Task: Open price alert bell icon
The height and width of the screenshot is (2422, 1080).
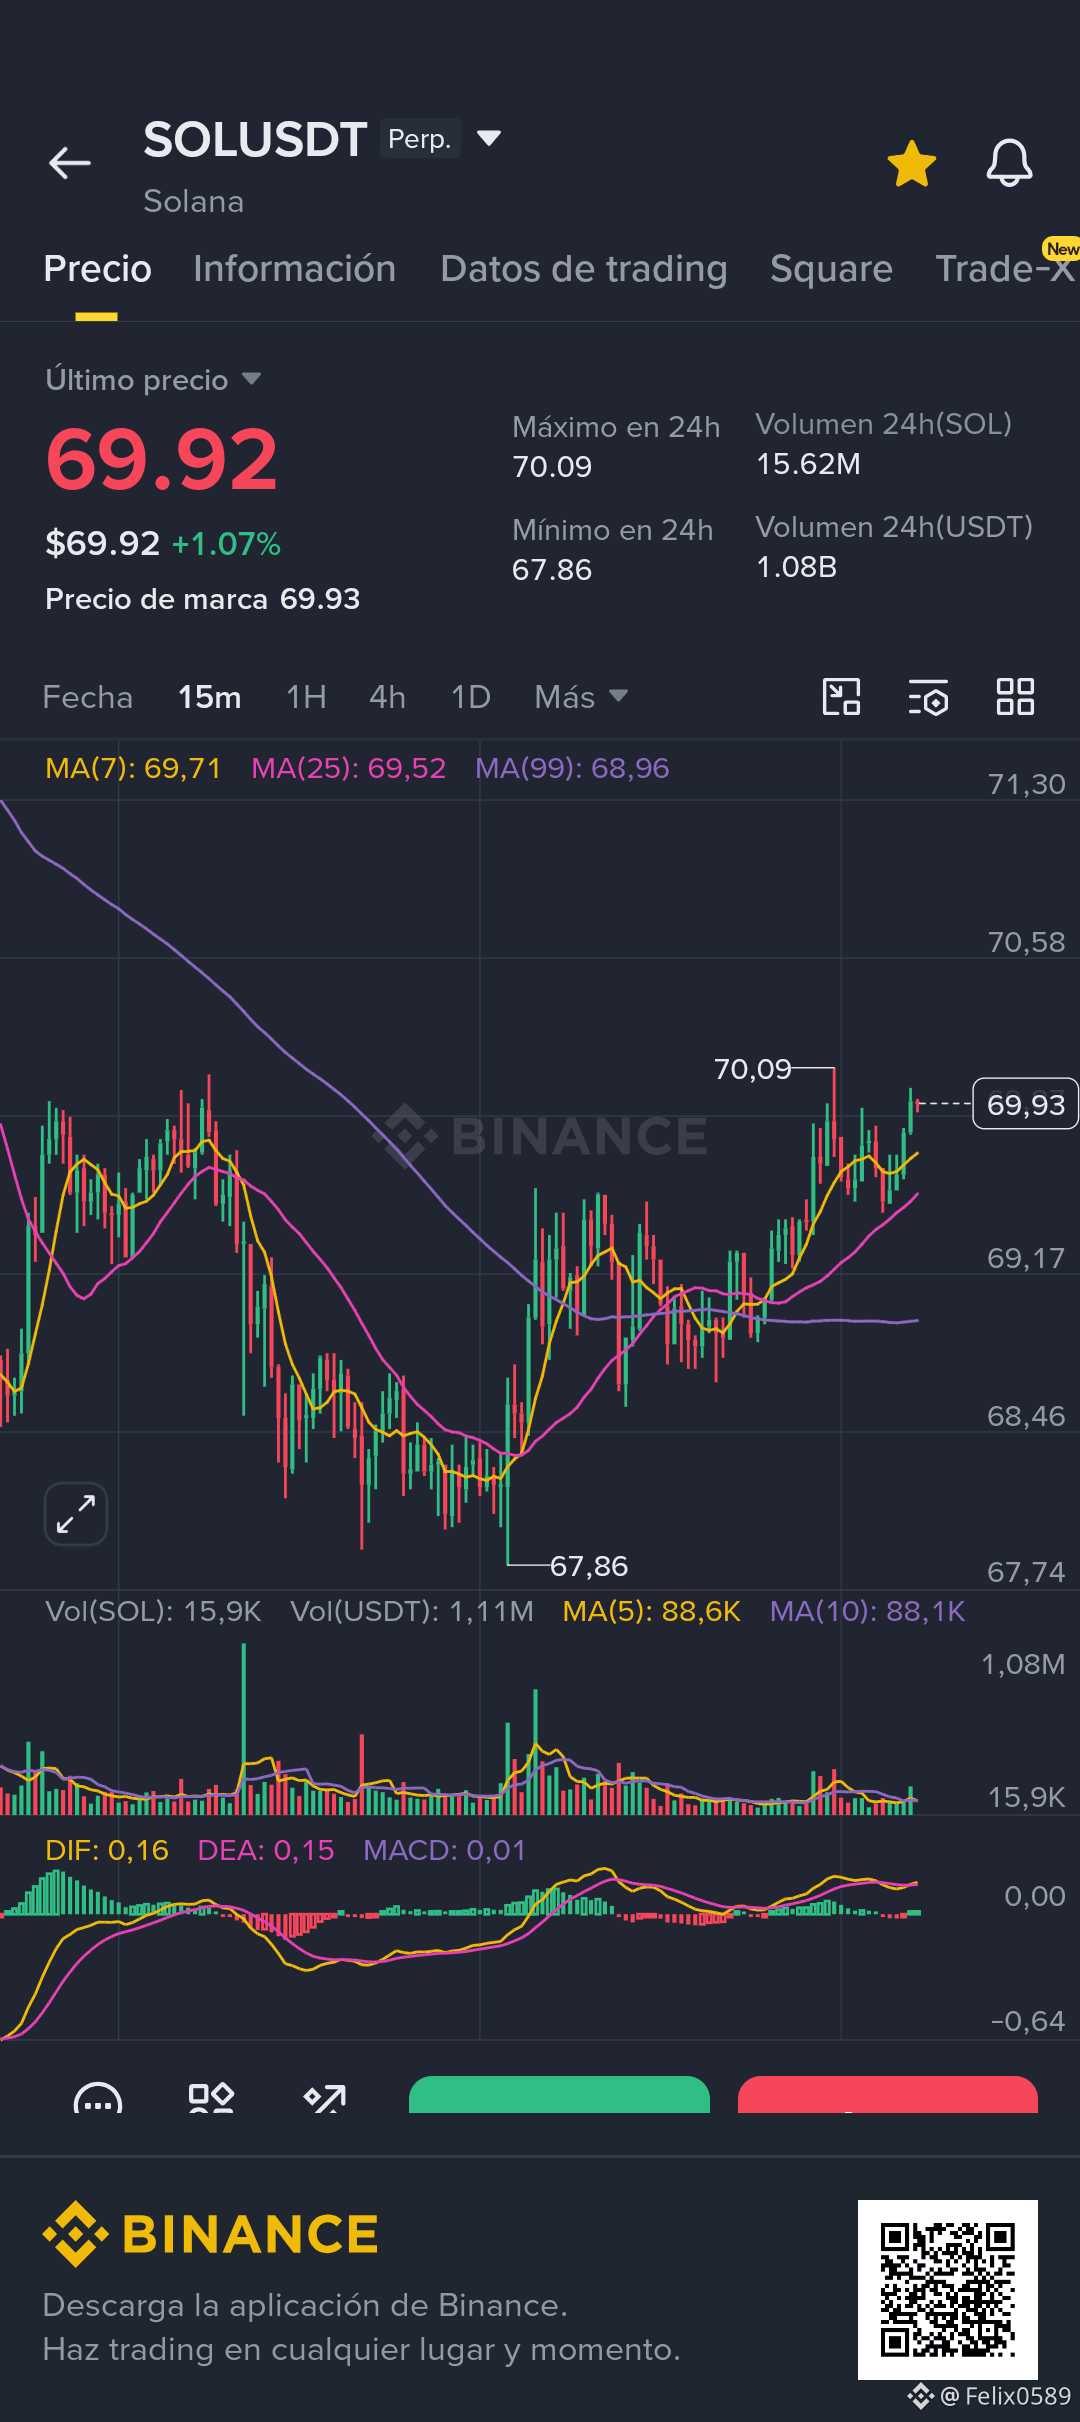Action: pyautogui.click(x=1009, y=163)
